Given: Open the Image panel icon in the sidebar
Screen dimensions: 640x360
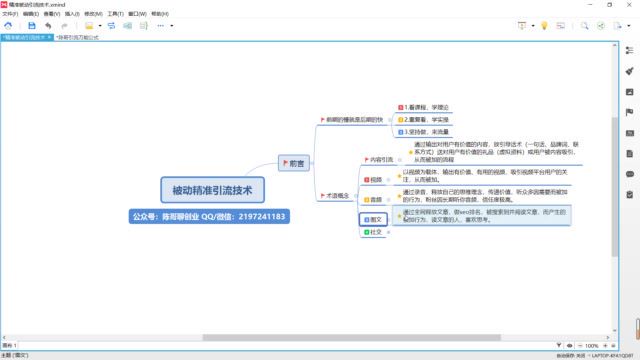Looking at the screenshot, I should pos(629,92).
